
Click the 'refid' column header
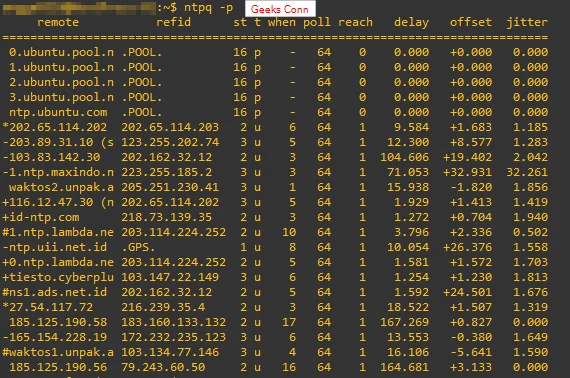[x=173, y=22]
